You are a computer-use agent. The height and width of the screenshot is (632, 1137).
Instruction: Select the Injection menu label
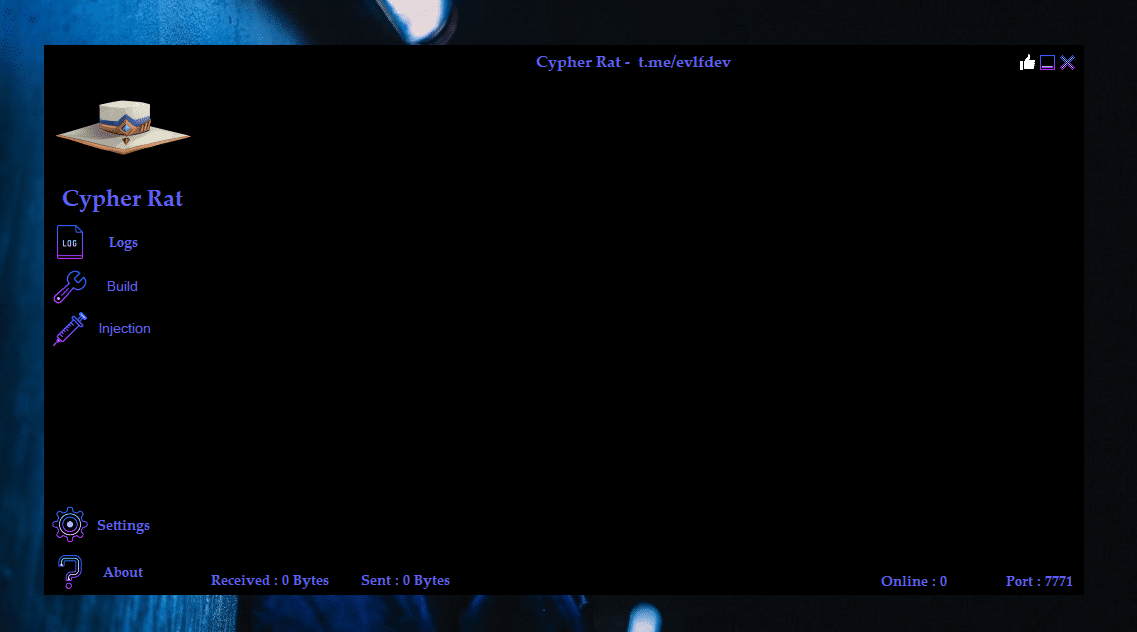point(125,328)
